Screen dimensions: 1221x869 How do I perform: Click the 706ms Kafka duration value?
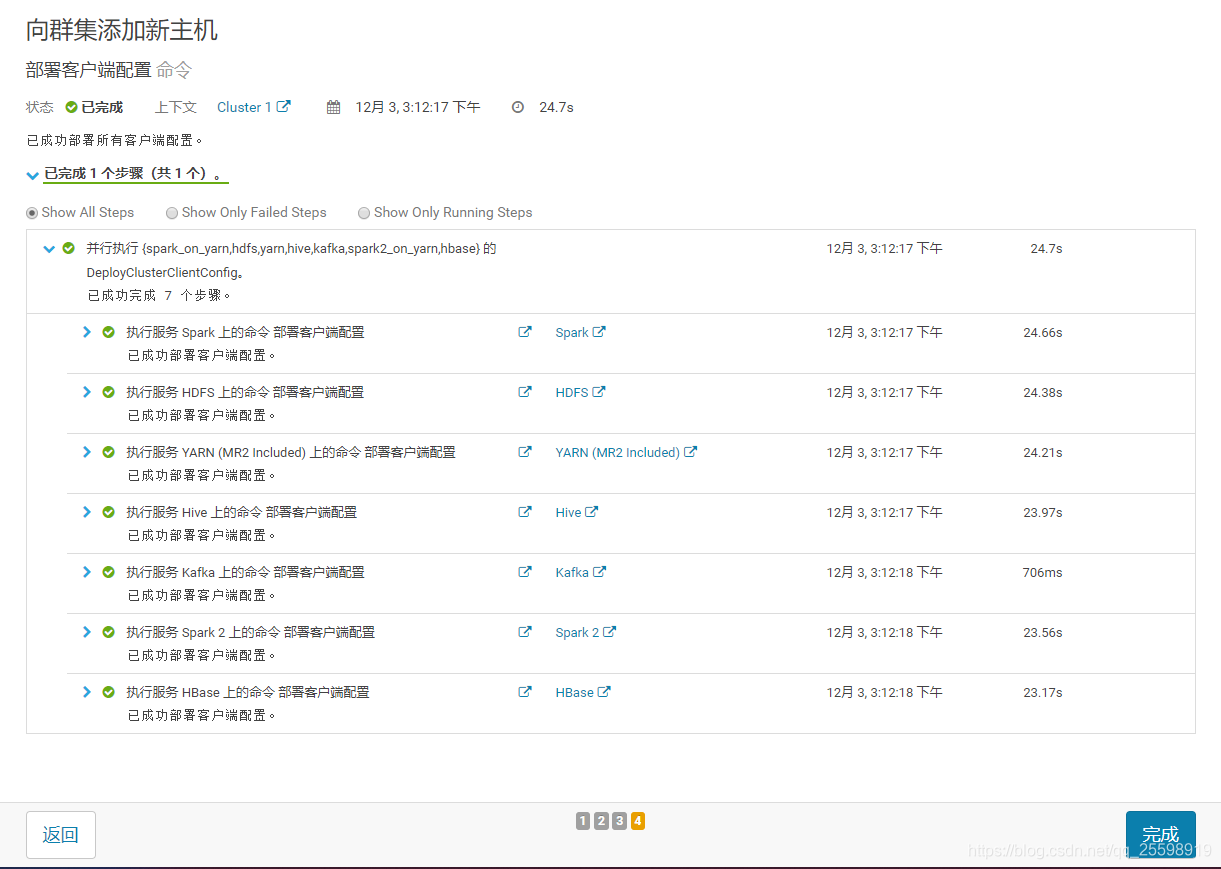[x=1042, y=573]
